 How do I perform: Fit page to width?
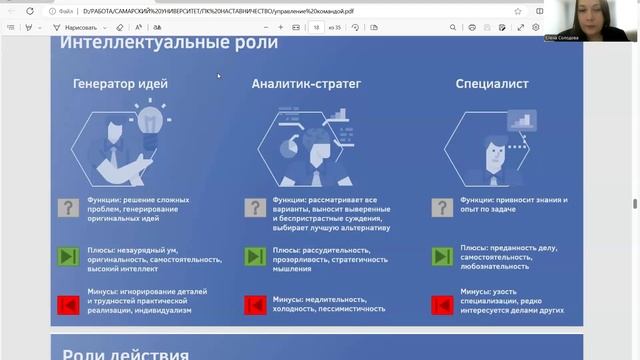296,27
